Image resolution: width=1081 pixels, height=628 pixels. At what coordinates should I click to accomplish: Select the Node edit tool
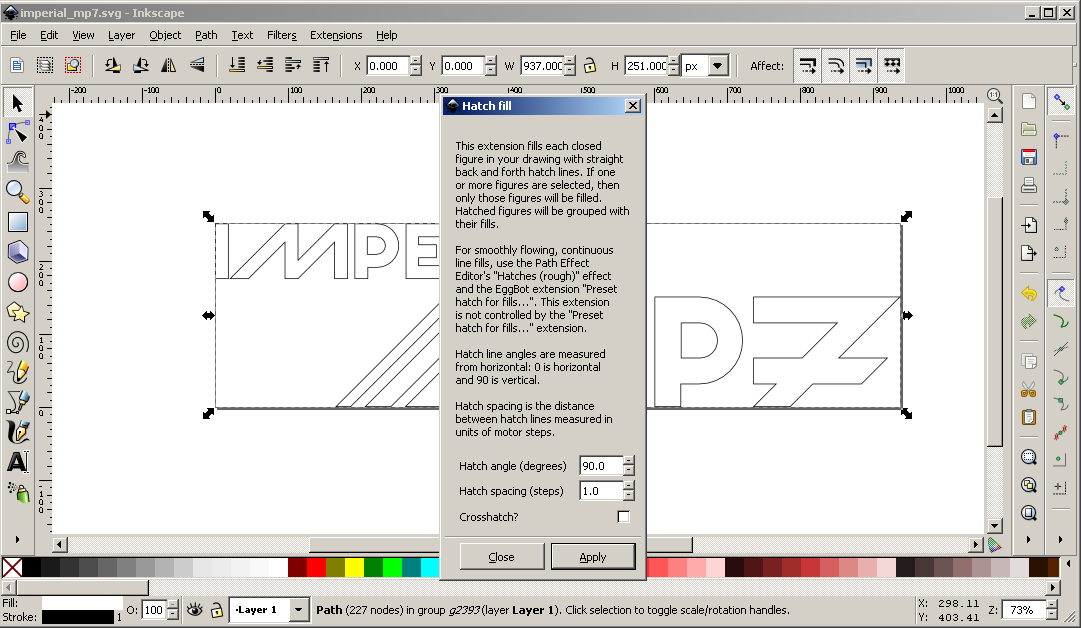click(17, 132)
